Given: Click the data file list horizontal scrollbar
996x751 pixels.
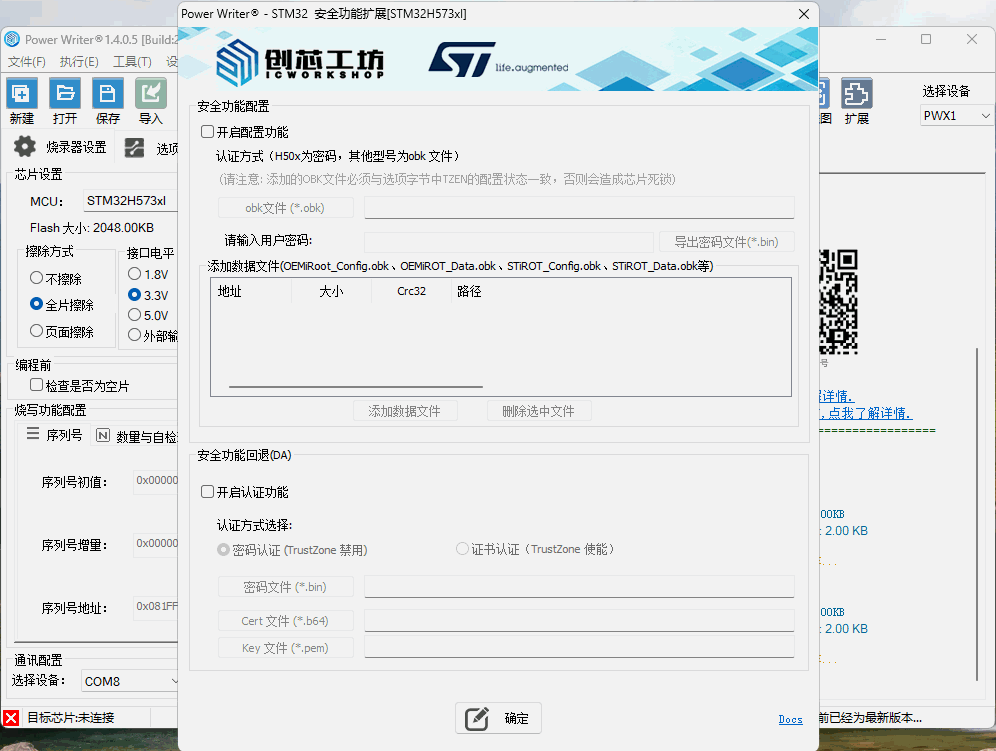Looking at the screenshot, I should coord(355,386).
